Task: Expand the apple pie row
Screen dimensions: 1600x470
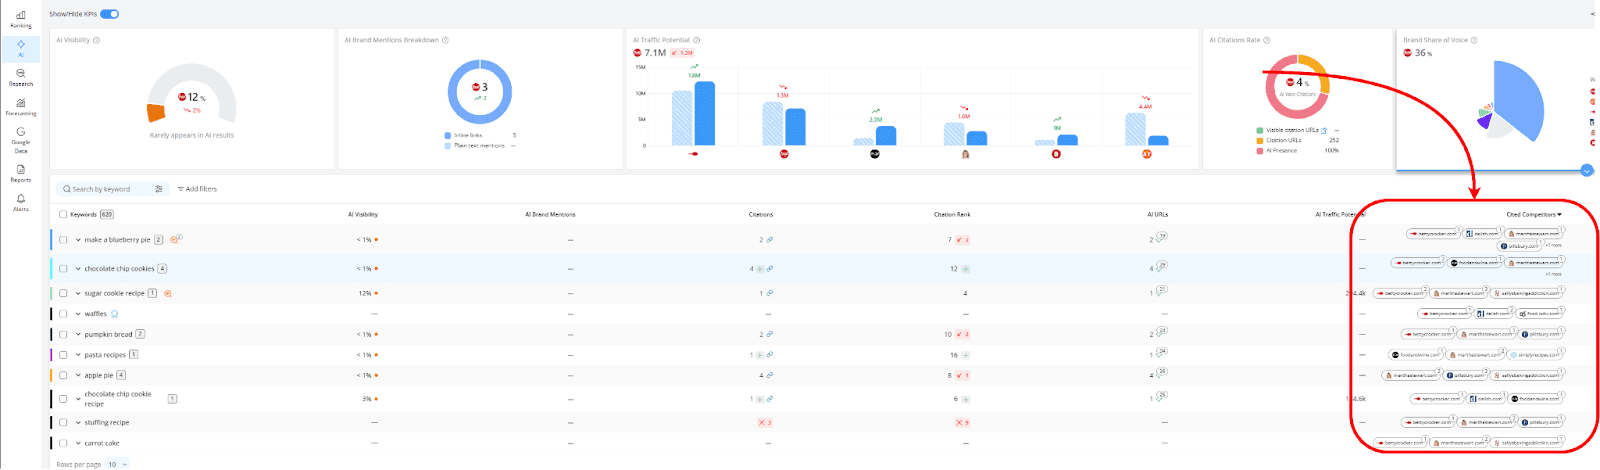Action: tap(78, 376)
